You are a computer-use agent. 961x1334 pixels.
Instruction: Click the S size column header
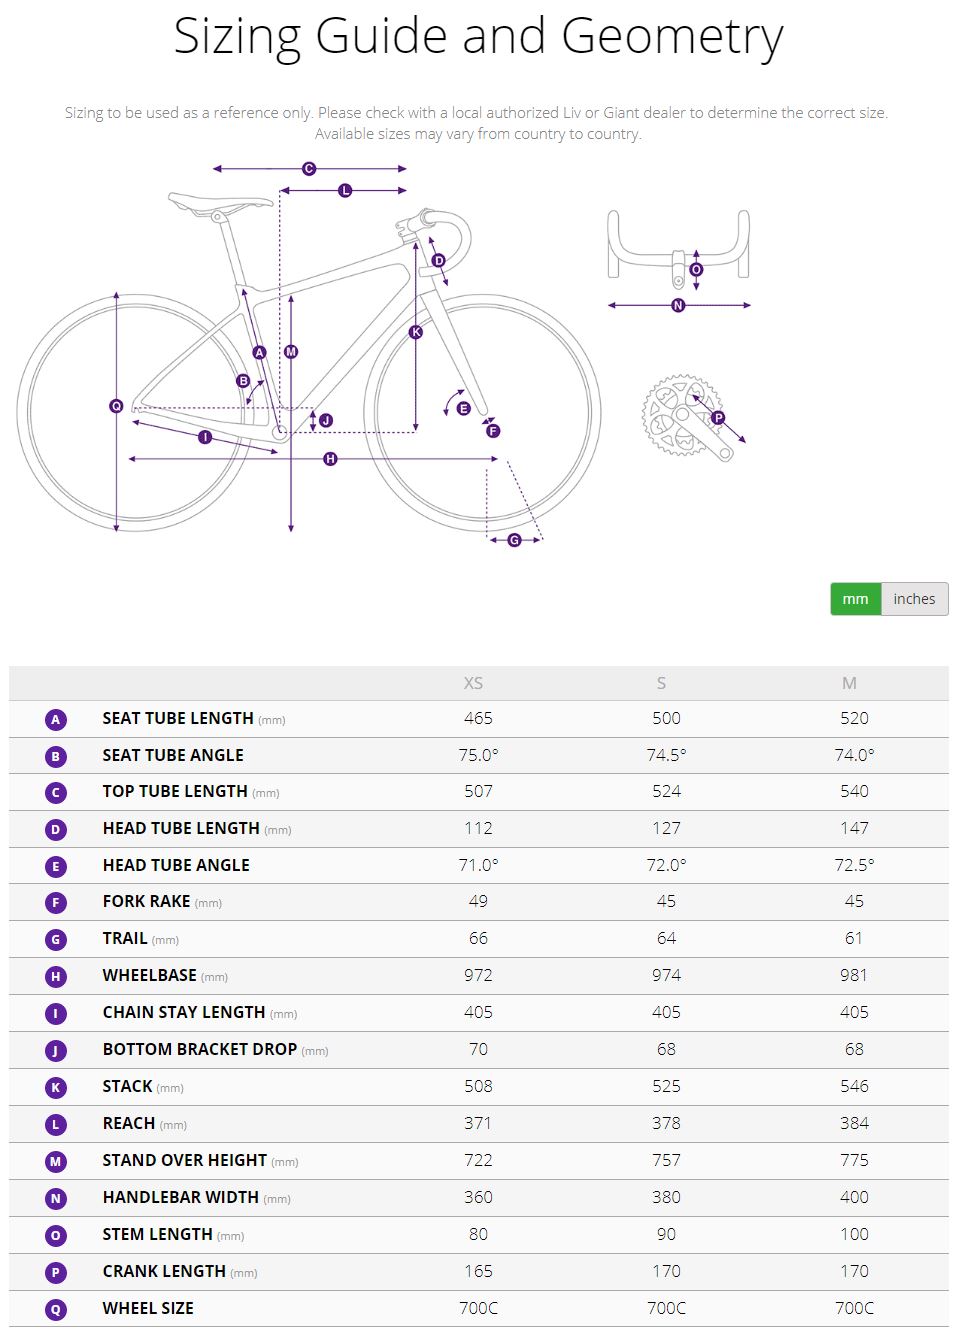click(661, 683)
